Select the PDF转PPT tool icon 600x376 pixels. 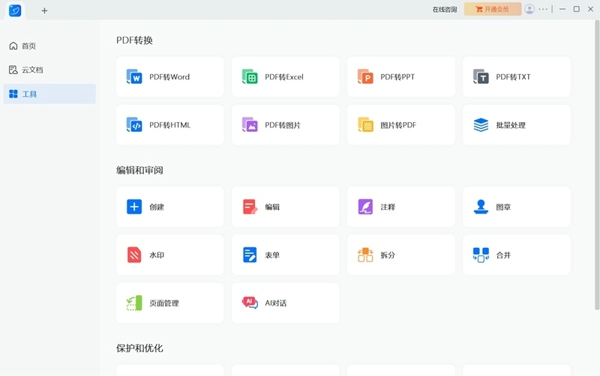365,77
